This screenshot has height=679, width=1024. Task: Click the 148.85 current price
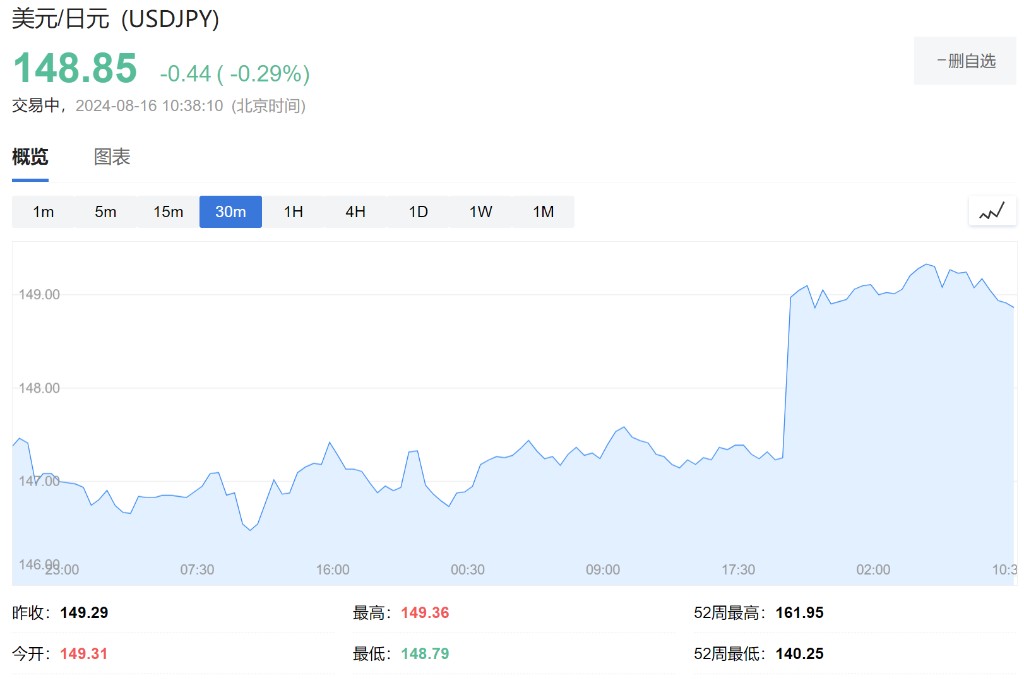coord(75,69)
